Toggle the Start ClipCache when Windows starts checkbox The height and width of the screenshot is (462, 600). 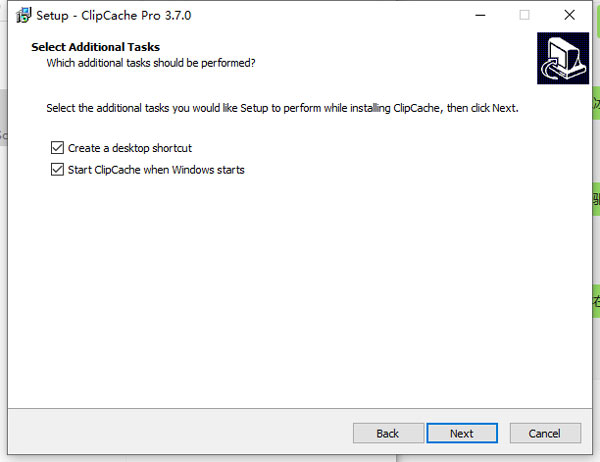56,170
